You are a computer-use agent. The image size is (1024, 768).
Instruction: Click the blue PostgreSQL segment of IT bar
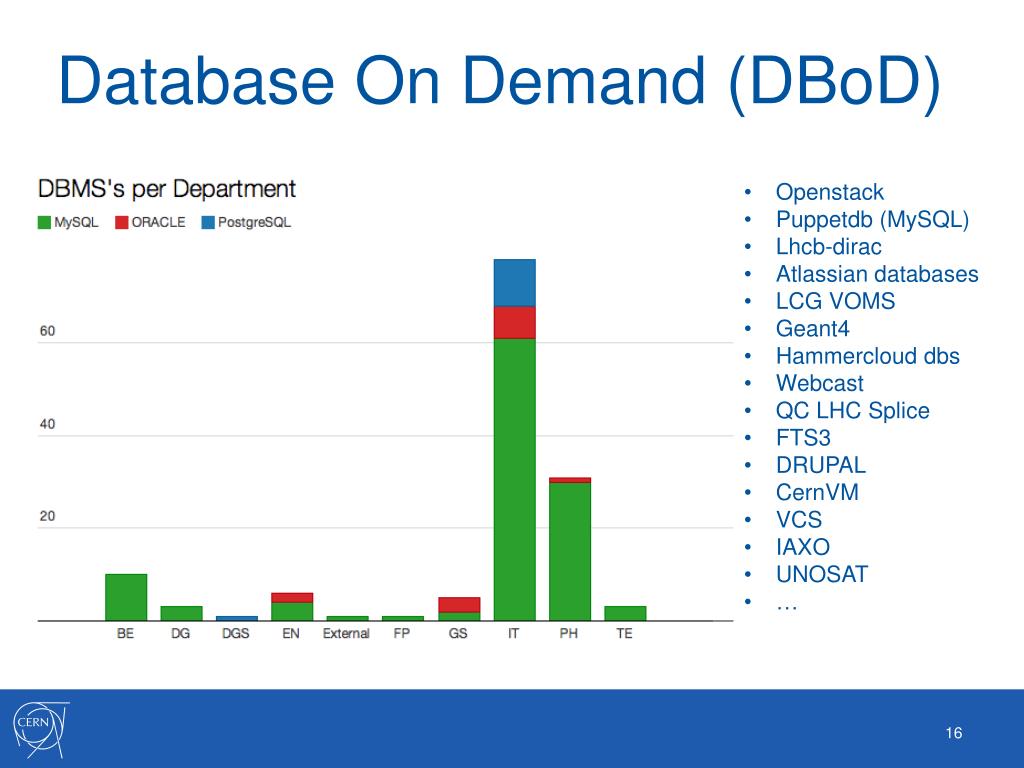515,283
